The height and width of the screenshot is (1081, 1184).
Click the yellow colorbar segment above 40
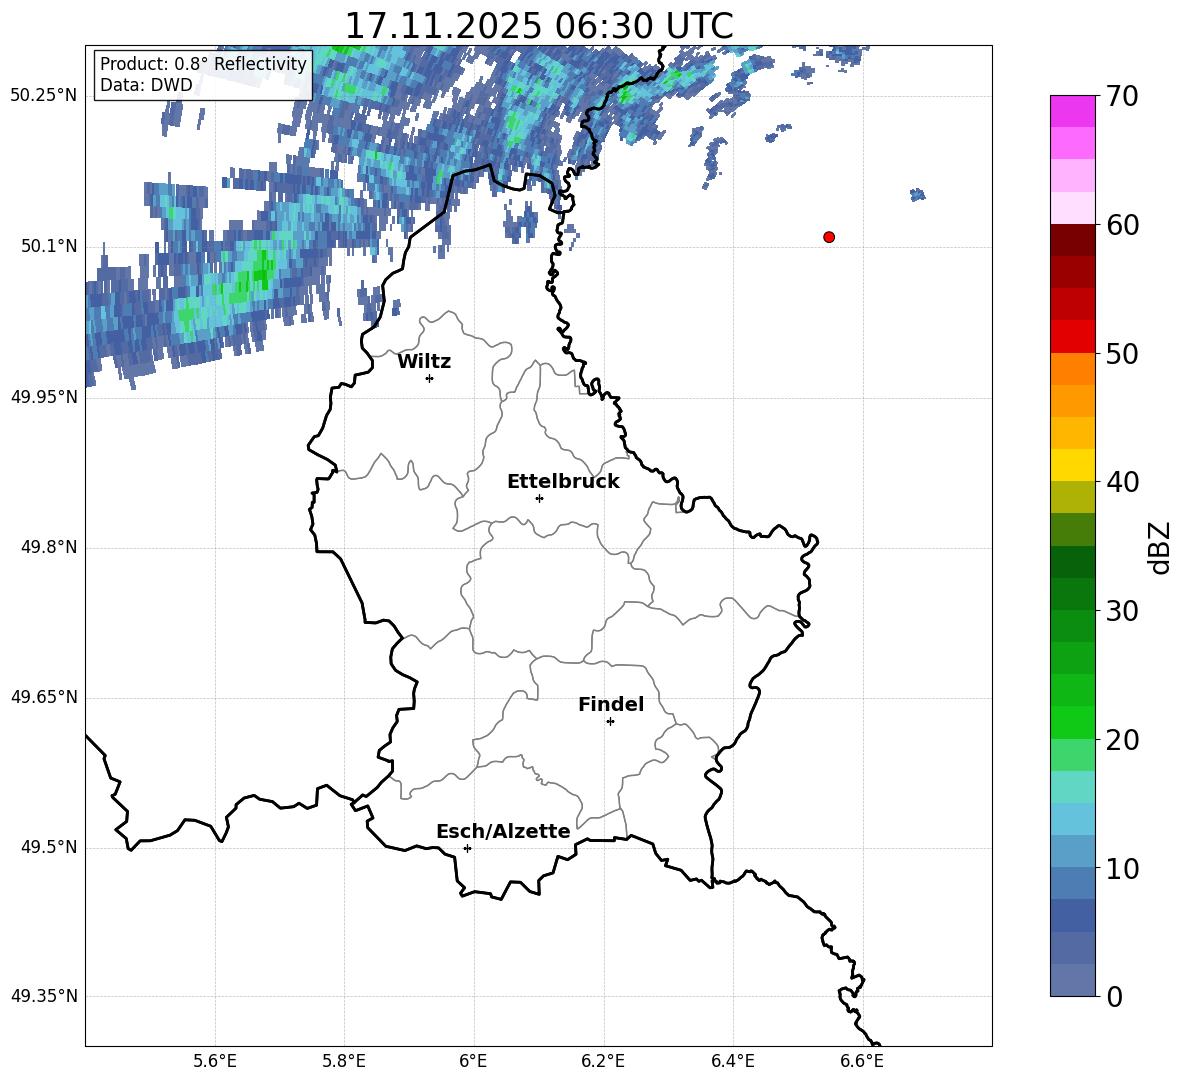[x=1073, y=465]
